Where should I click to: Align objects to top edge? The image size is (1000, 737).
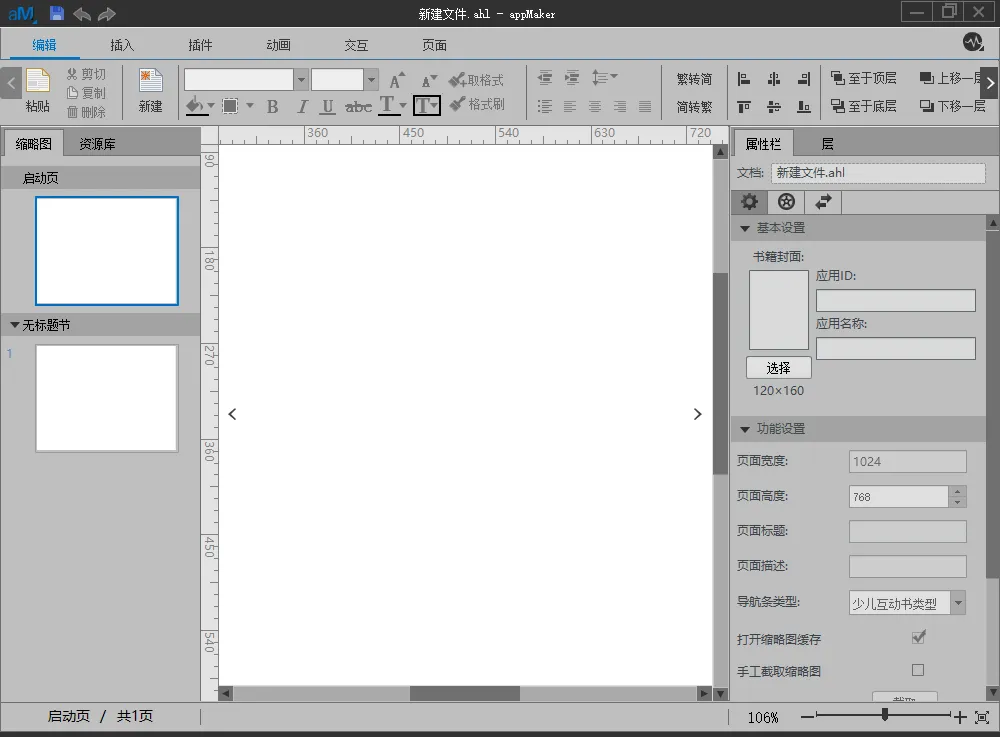coord(744,106)
